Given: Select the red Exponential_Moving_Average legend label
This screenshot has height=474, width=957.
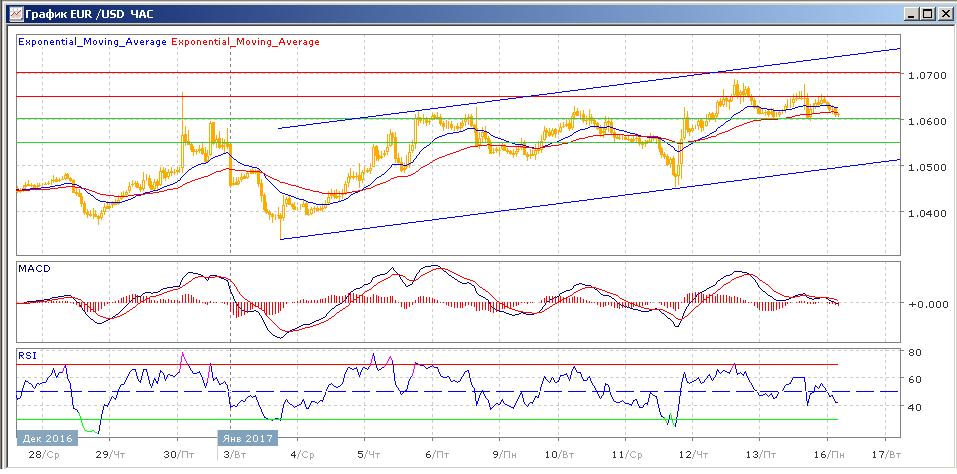Looking at the screenshot, I should [247, 42].
